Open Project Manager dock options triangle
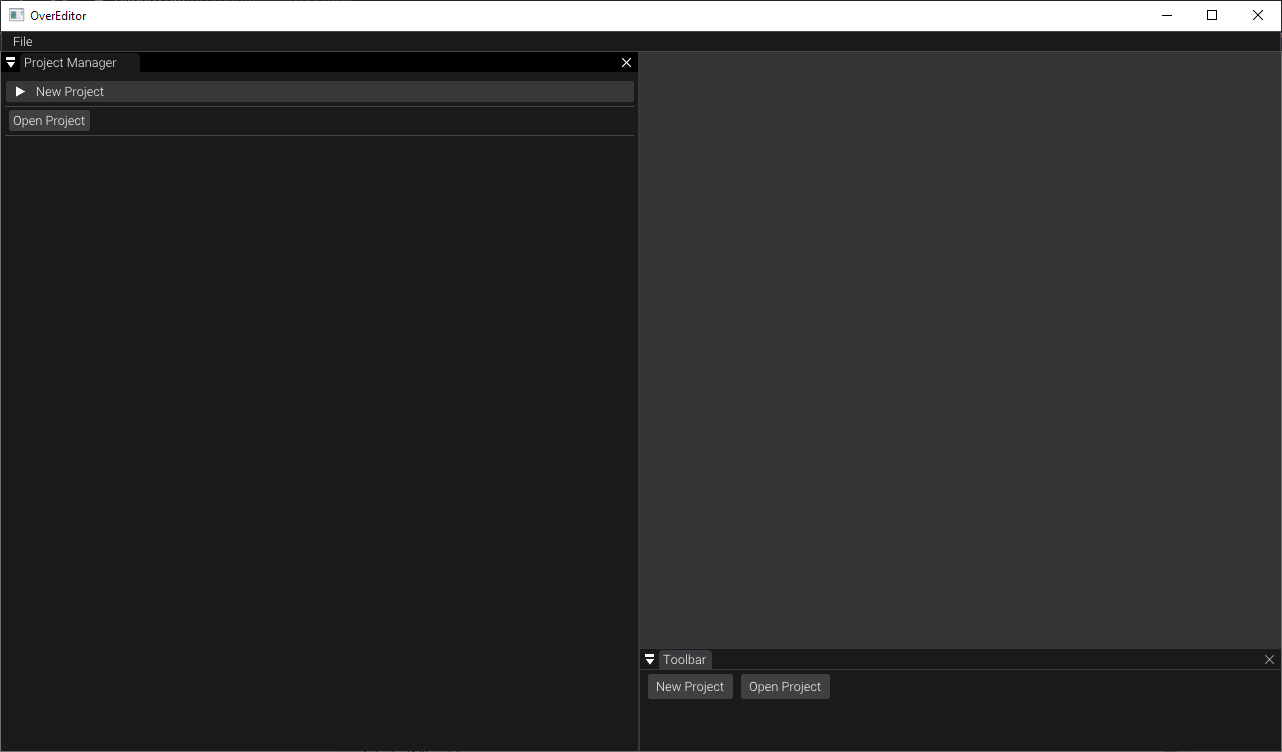Screen dimensions: 1282x752 pos(10,62)
